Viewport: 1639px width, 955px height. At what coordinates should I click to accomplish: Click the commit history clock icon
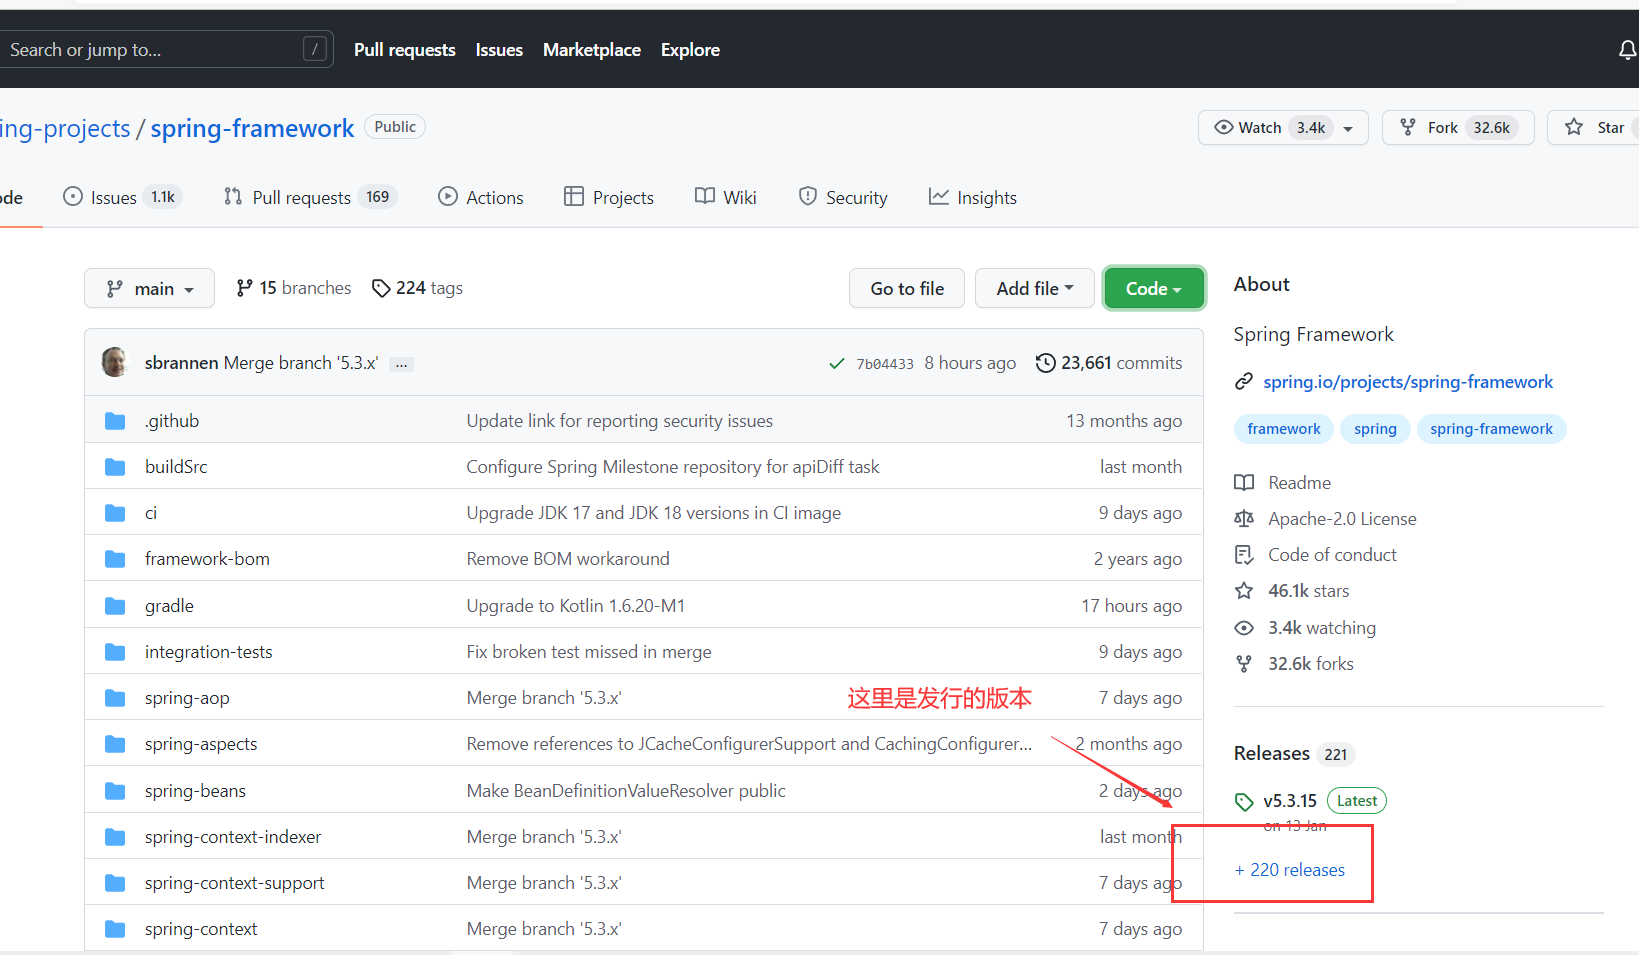(1045, 363)
